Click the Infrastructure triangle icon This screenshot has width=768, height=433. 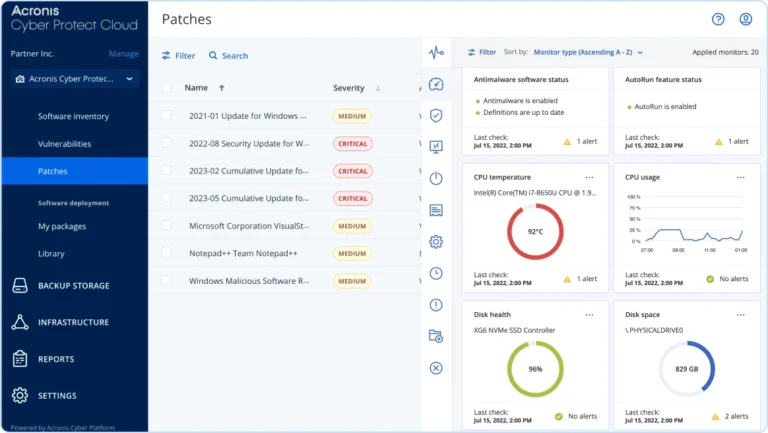[20, 322]
